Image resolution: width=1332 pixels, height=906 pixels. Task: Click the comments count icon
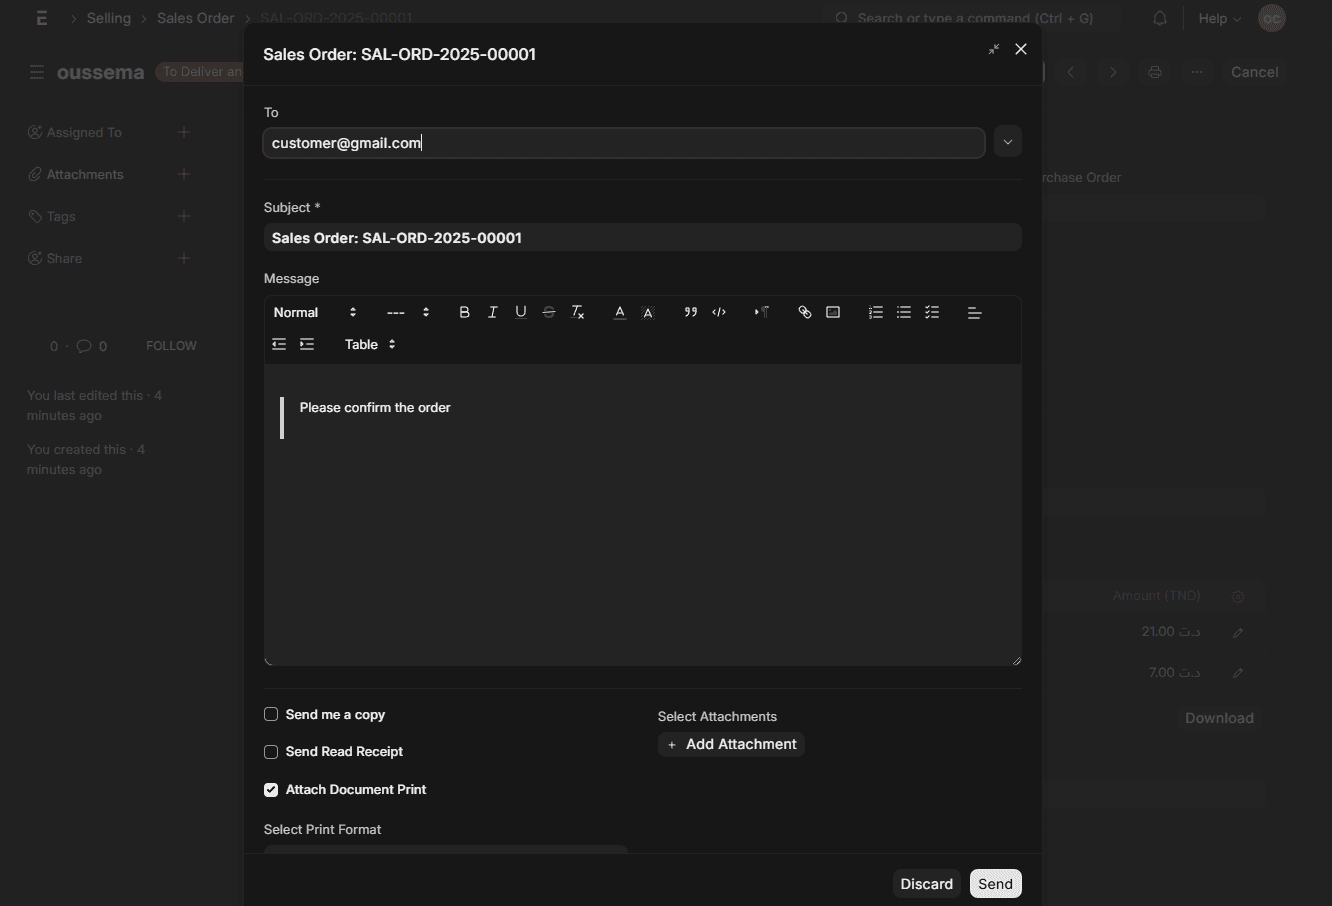click(84, 346)
